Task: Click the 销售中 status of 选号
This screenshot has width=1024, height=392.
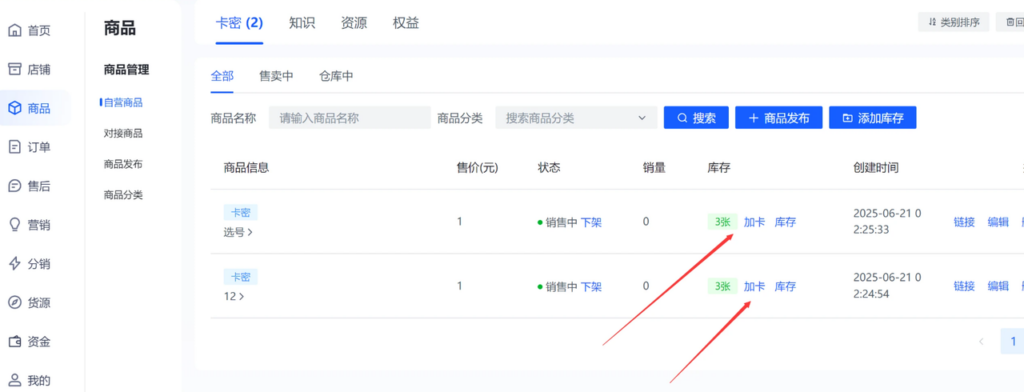Action: (x=557, y=222)
